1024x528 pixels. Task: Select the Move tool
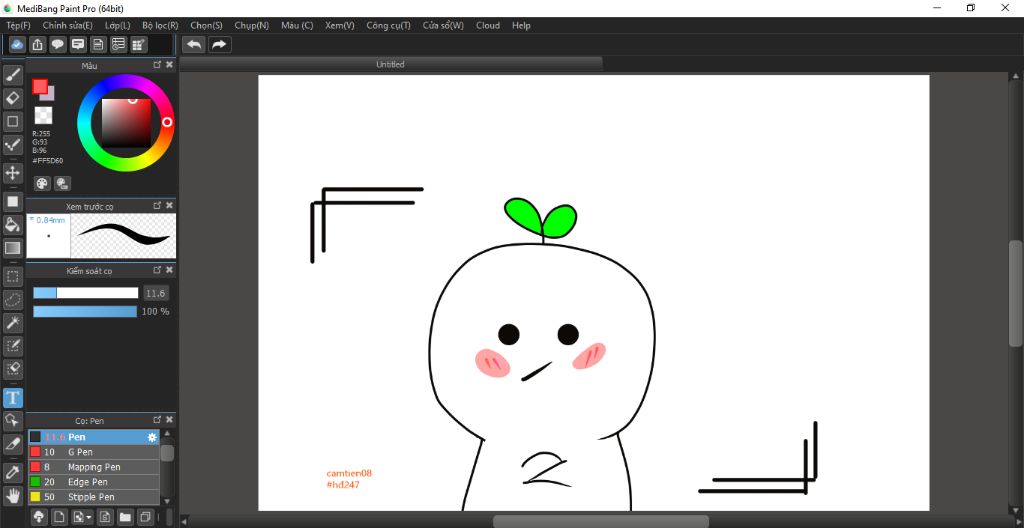point(12,173)
